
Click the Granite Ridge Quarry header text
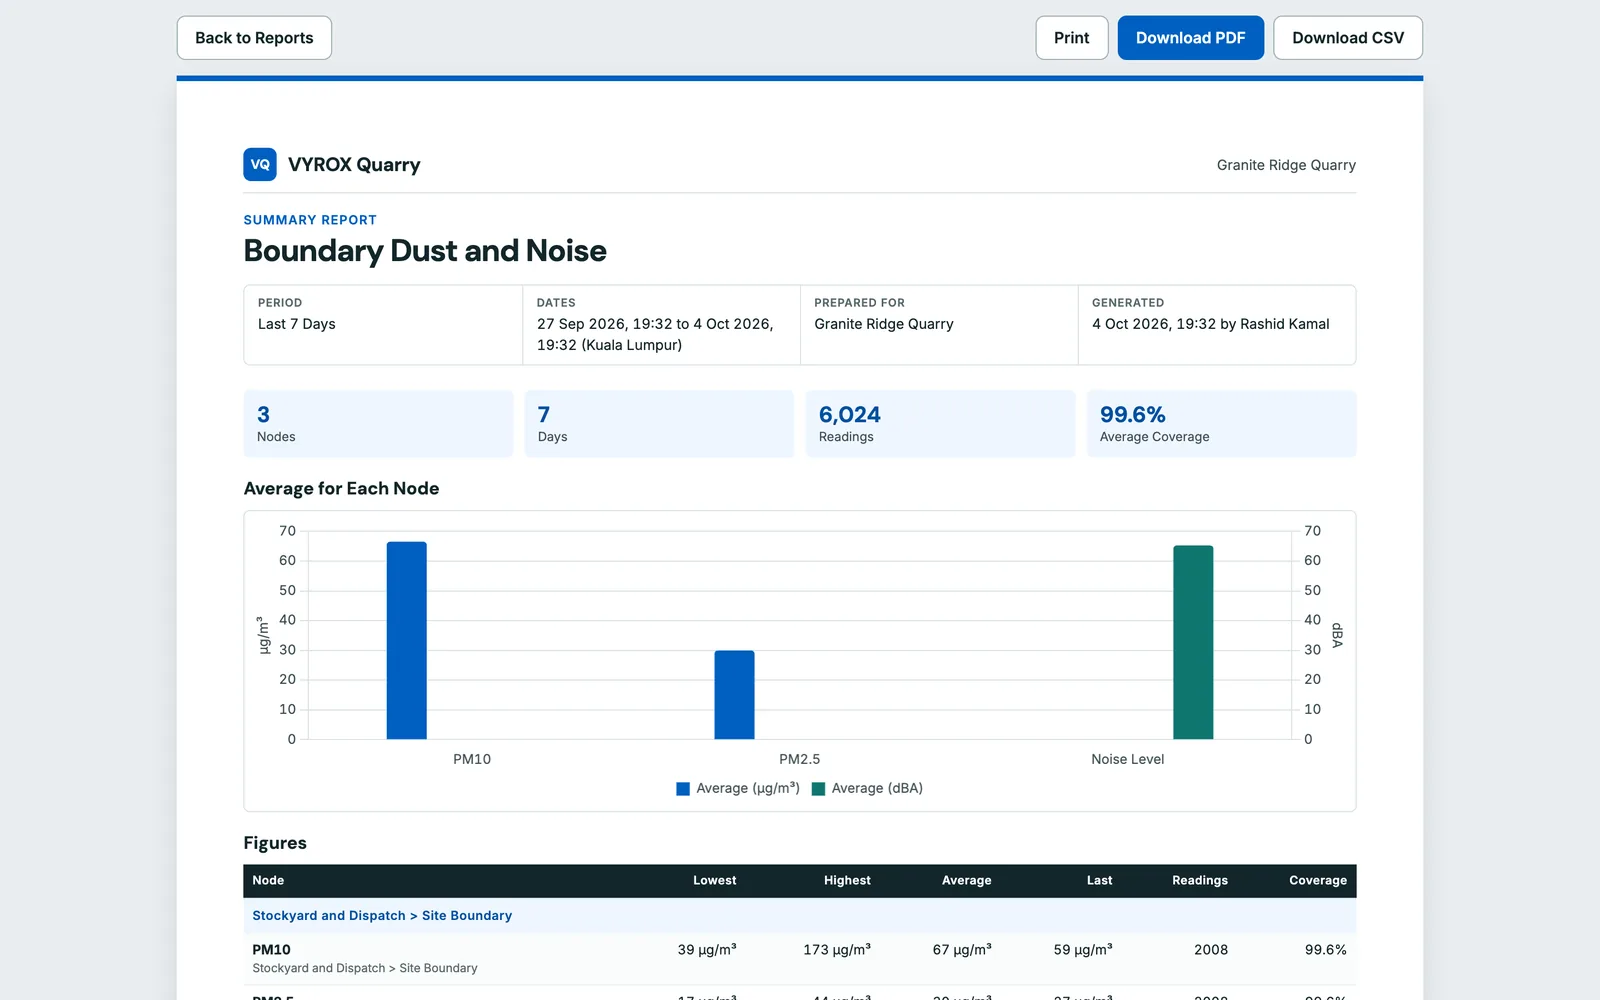[x=1286, y=165]
